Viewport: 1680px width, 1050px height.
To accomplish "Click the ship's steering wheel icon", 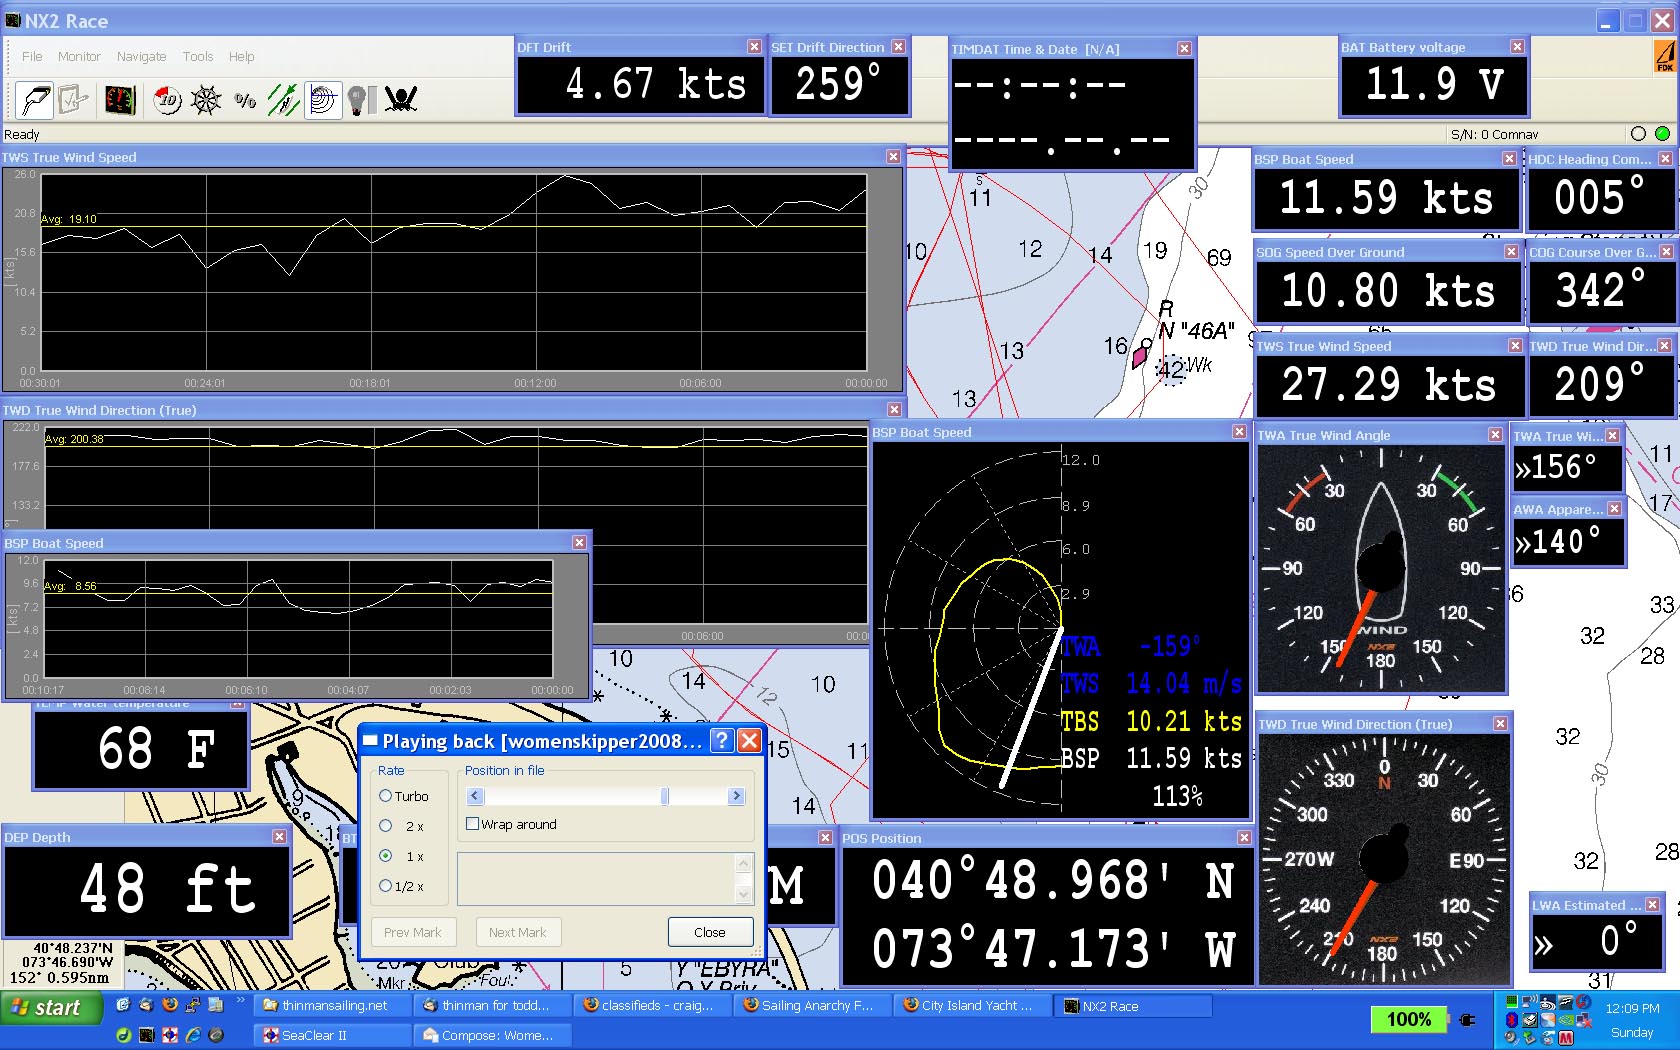I will coord(206,100).
